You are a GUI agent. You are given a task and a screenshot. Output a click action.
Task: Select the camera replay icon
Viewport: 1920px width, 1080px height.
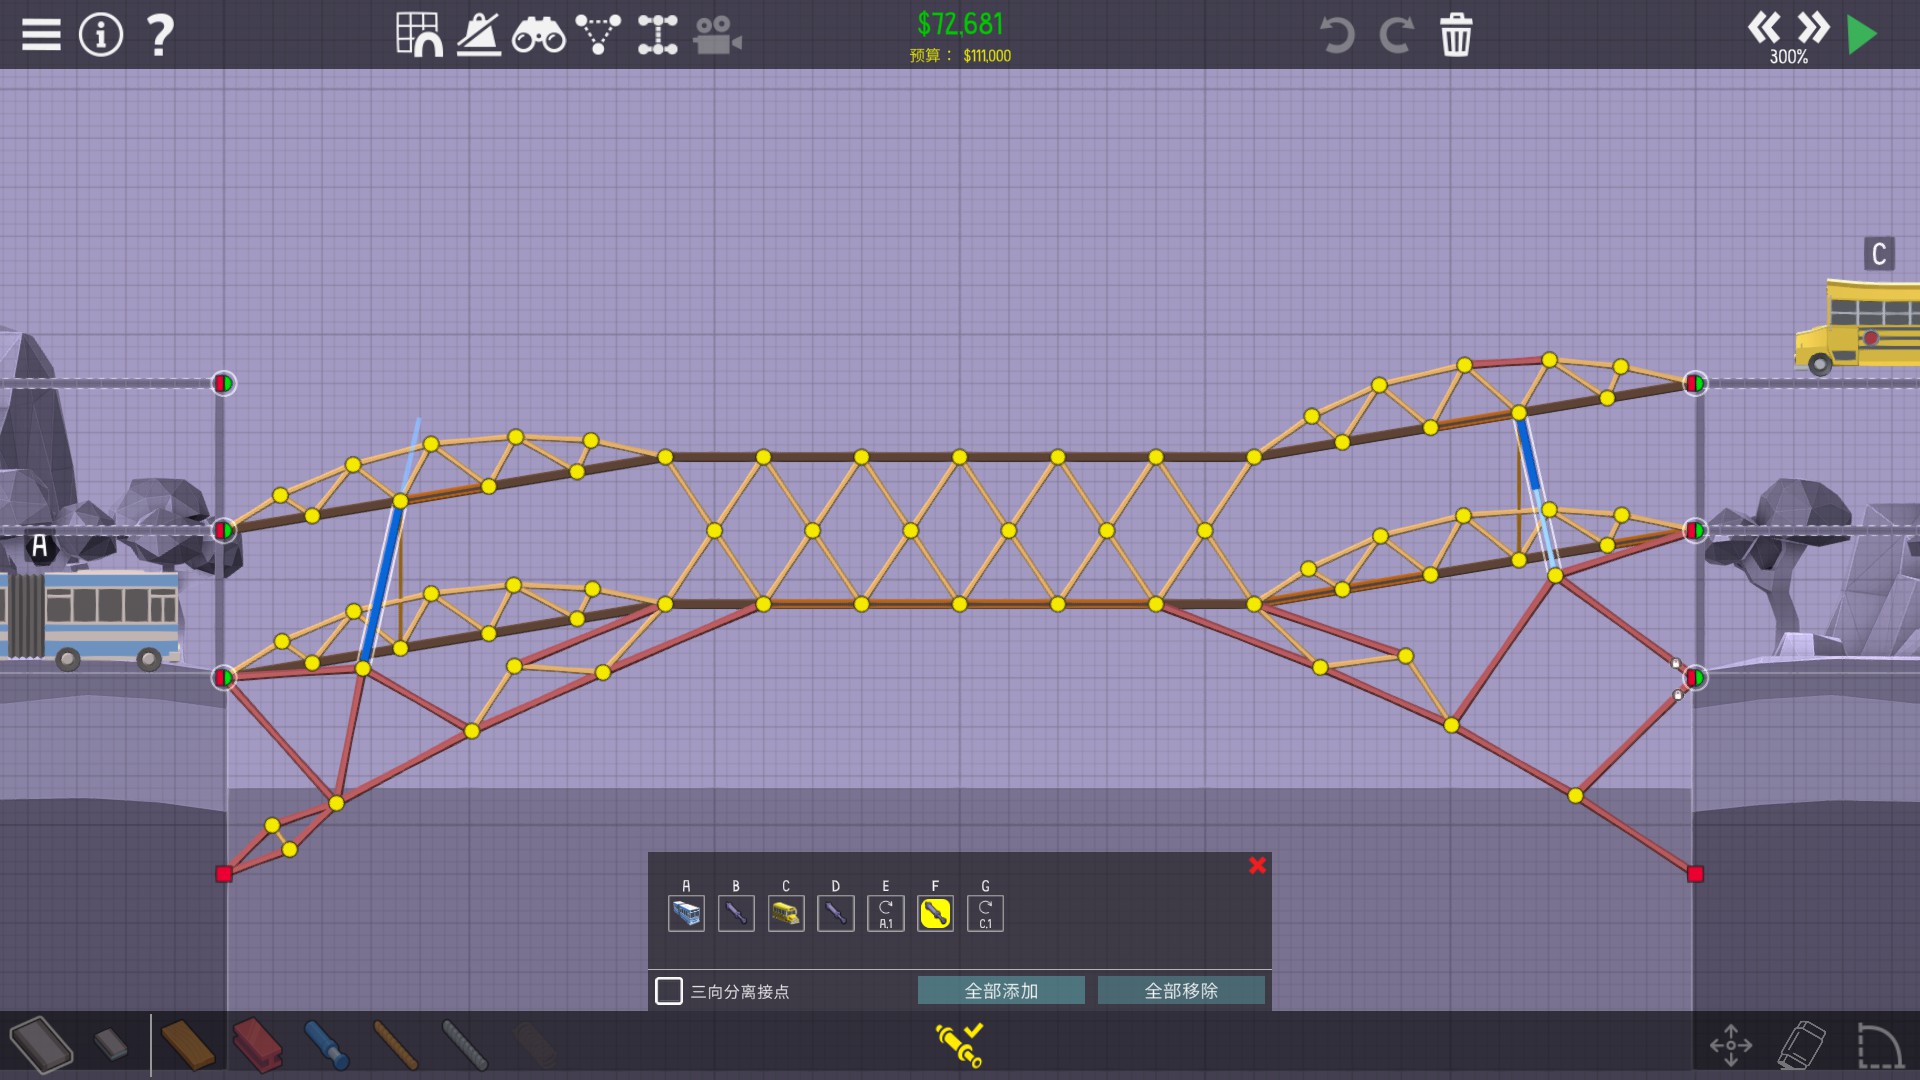pos(717,37)
